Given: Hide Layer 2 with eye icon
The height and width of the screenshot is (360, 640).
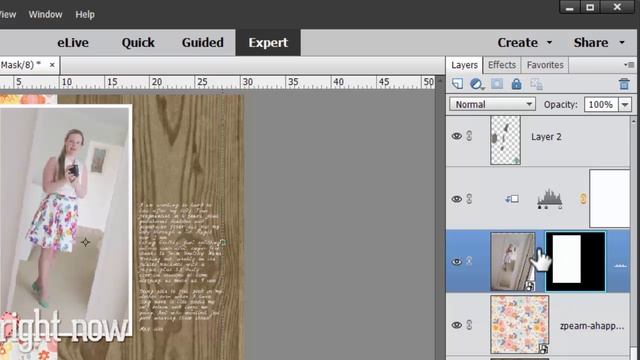Looking at the screenshot, I should click(x=456, y=136).
